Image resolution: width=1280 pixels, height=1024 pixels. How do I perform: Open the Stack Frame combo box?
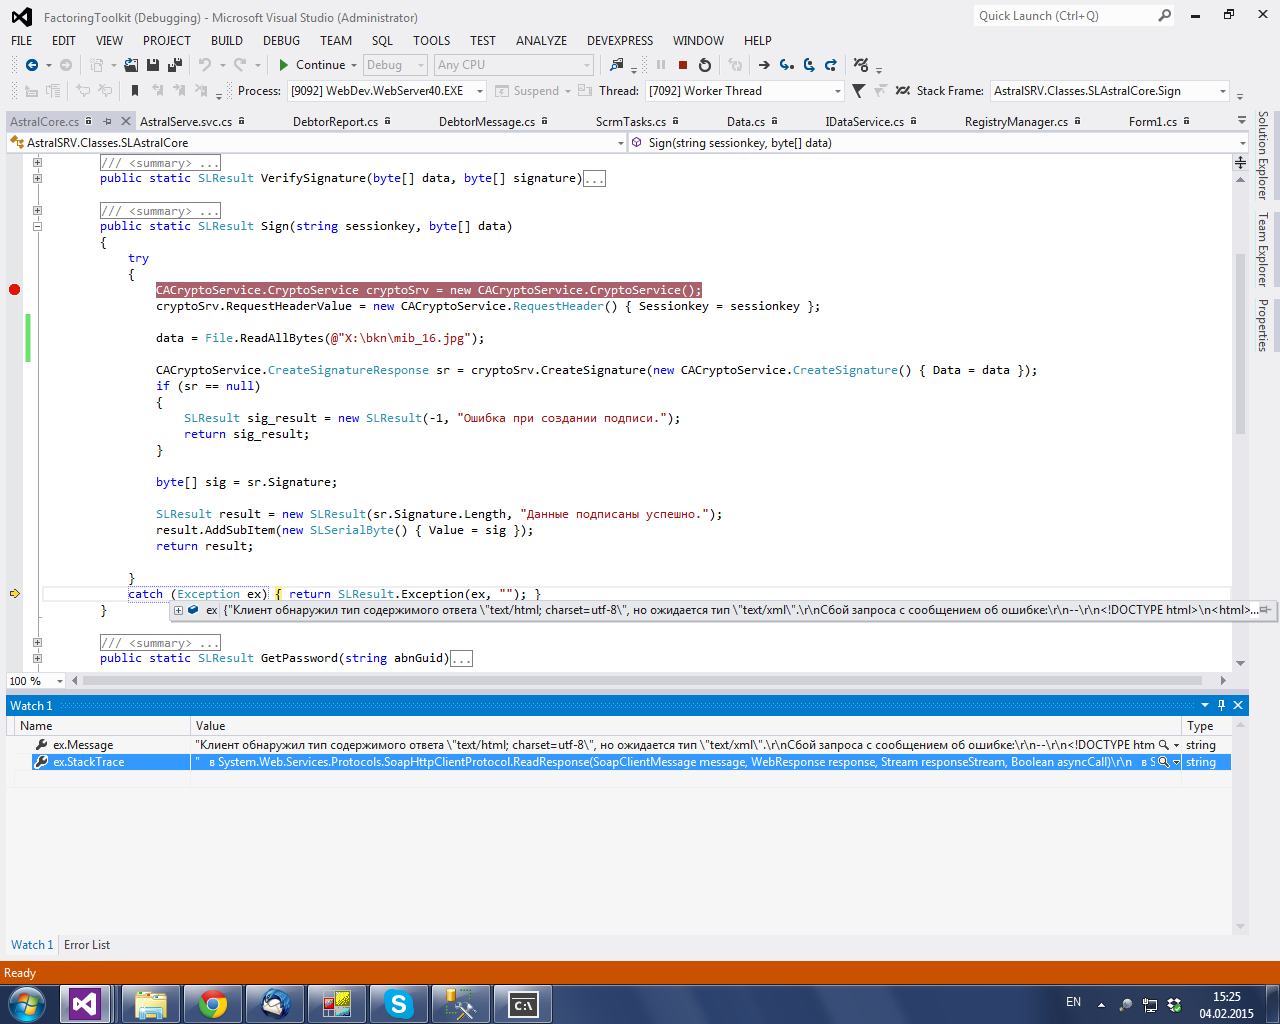pos(1110,91)
